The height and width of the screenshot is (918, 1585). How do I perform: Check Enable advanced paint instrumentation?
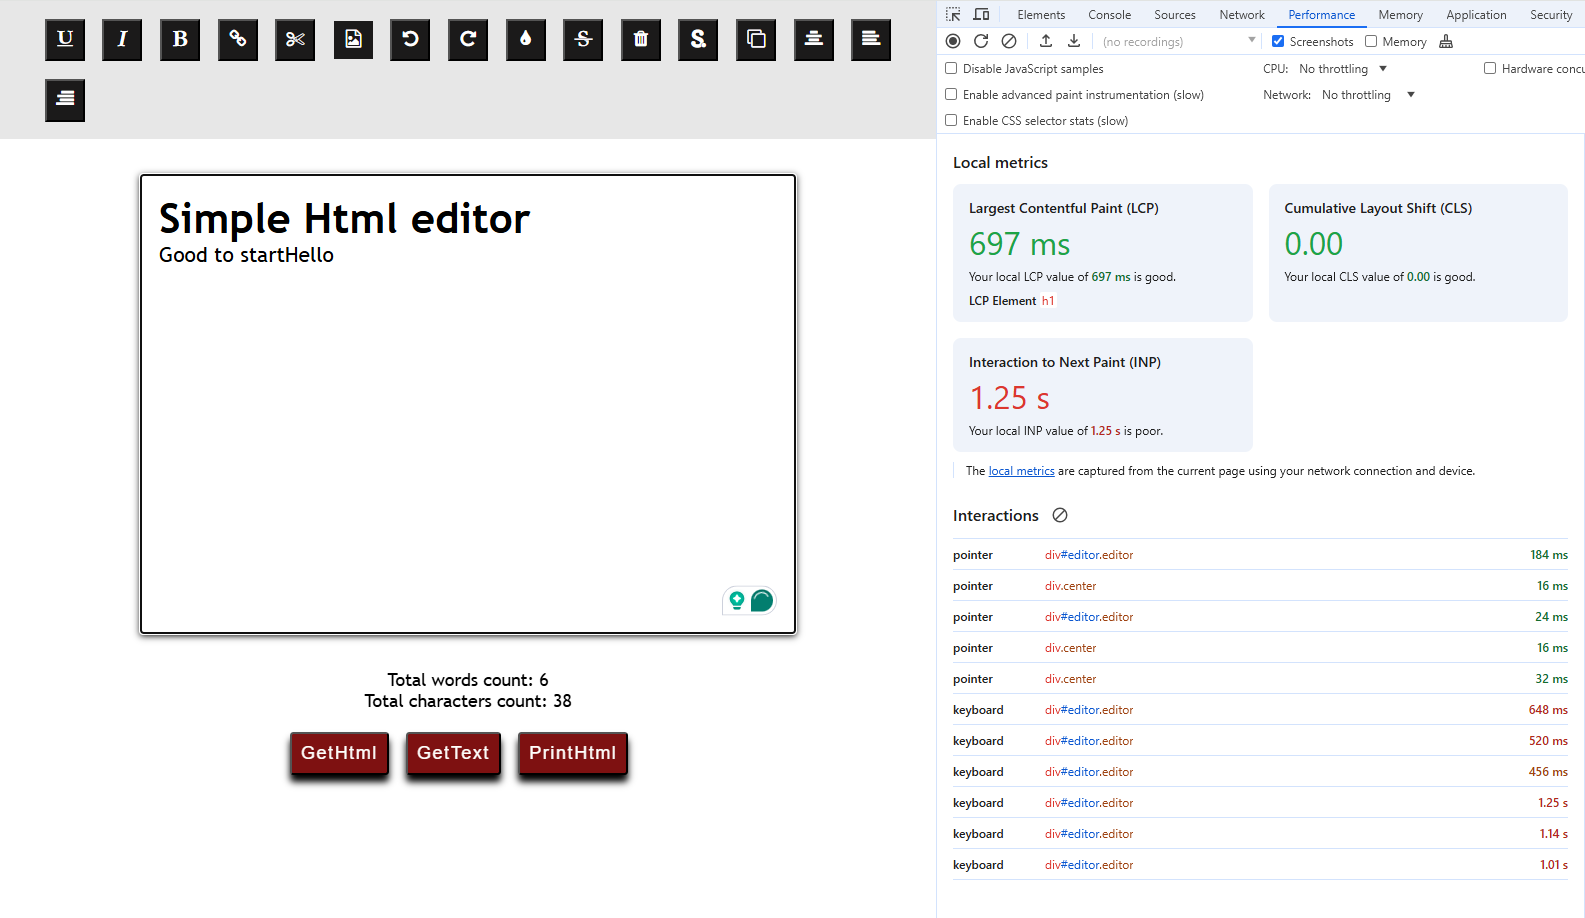click(x=951, y=94)
